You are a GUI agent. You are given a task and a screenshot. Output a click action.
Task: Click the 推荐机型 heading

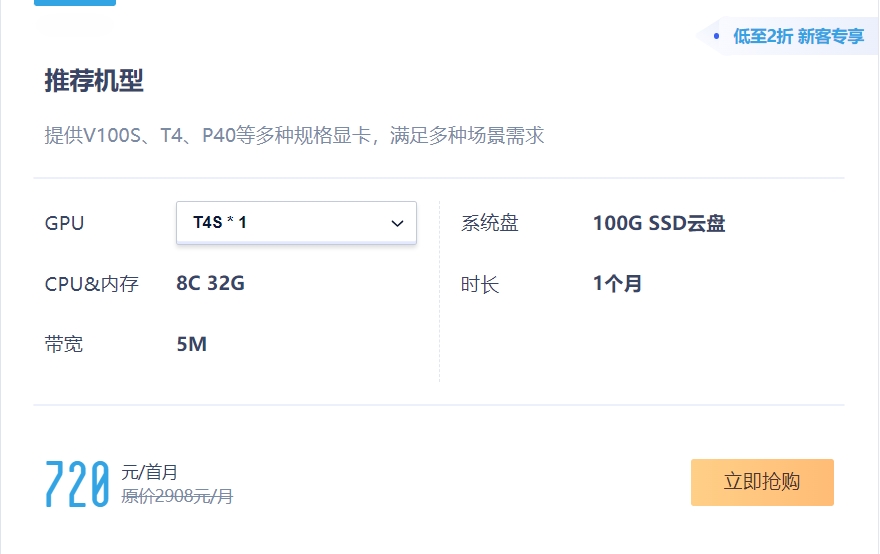pos(94,80)
